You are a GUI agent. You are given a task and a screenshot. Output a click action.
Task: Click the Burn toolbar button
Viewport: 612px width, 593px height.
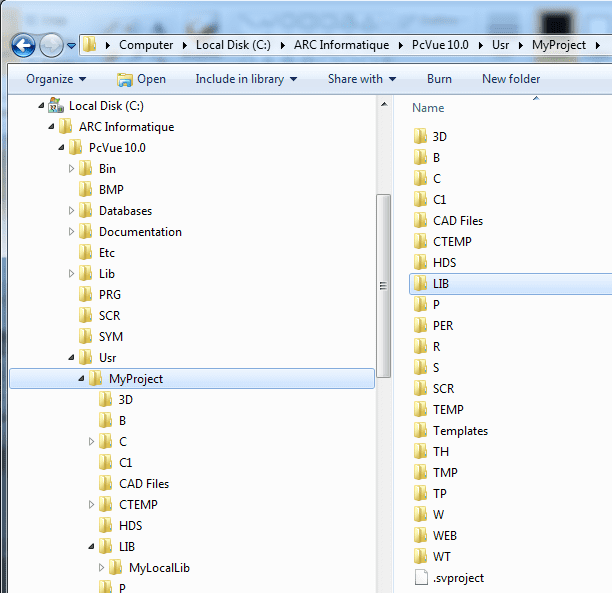[439, 79]
